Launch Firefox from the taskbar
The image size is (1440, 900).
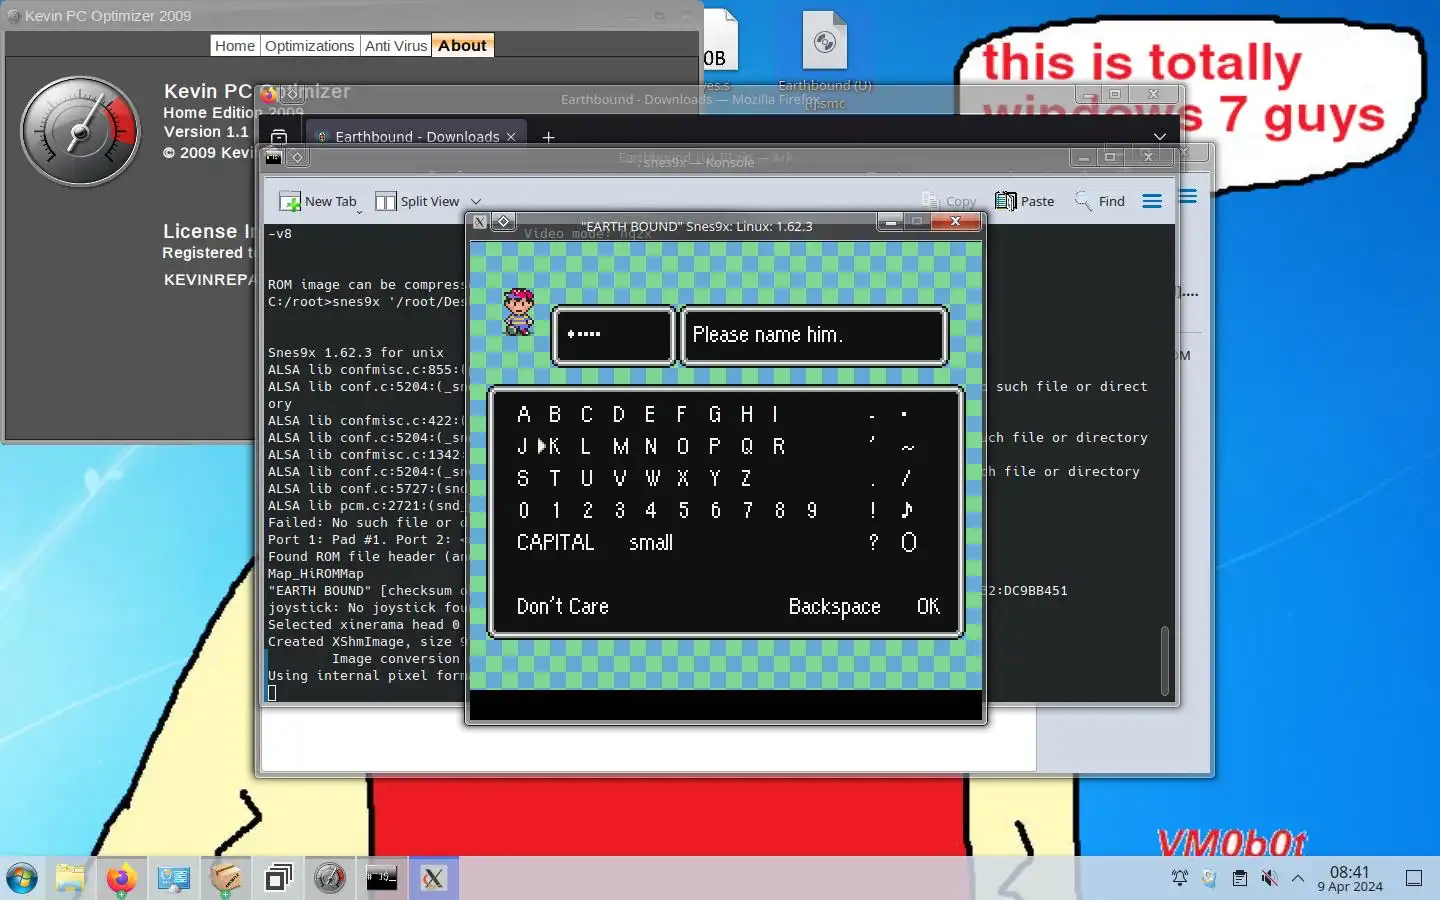click(122, 879)
